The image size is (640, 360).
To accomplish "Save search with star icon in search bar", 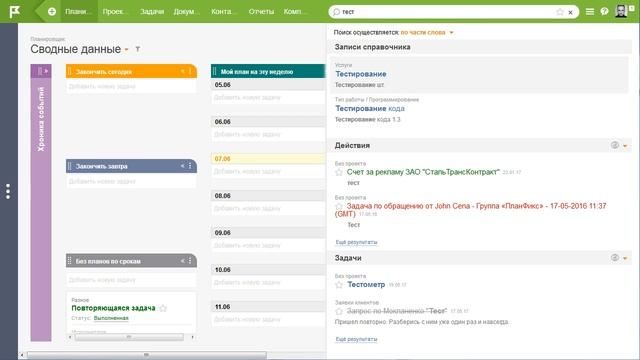I will 560,12.
